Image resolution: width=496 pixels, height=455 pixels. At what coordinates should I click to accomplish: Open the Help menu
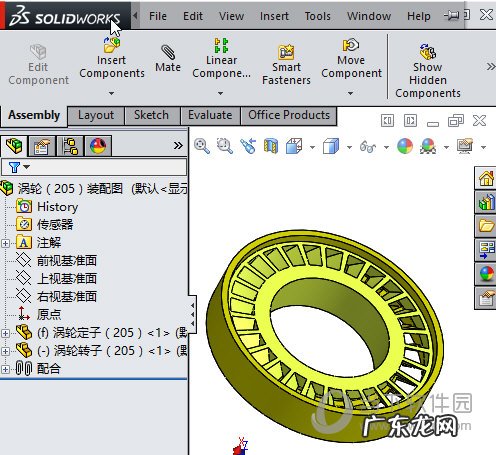click(419, 16)
